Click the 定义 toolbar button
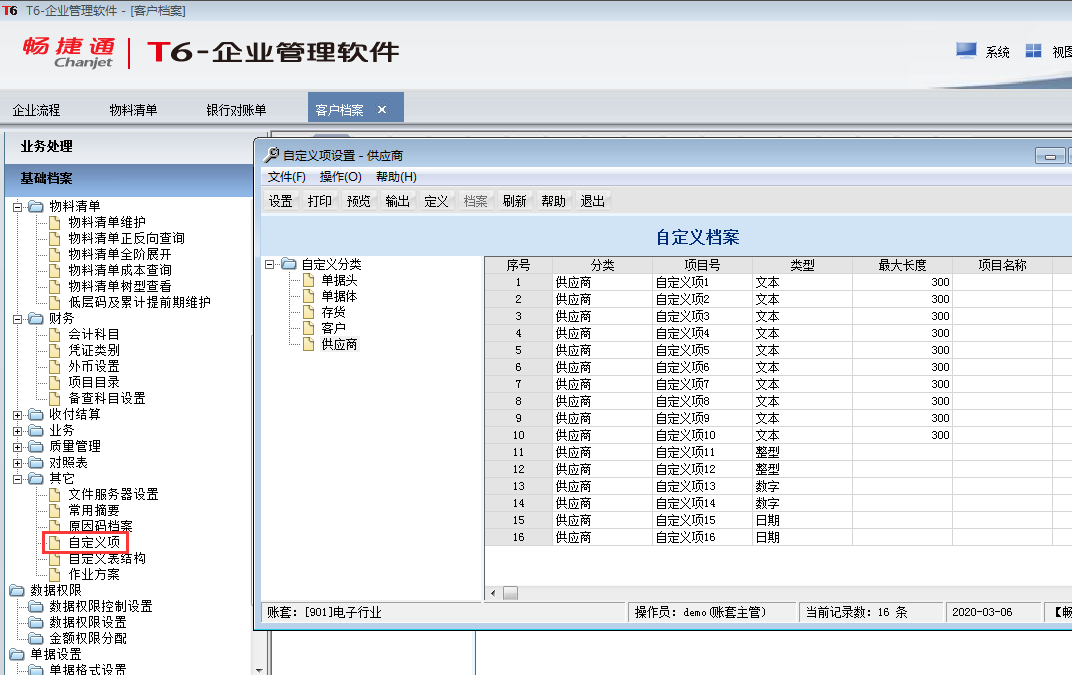This screenshot has width=1072, height=675. (436, 201)
